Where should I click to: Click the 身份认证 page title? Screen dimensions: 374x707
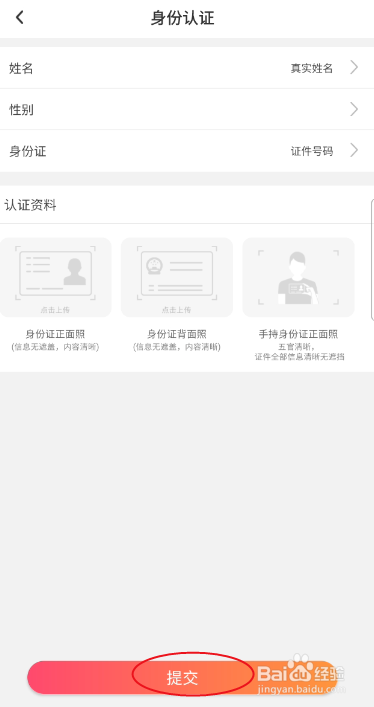click(182, 18)
